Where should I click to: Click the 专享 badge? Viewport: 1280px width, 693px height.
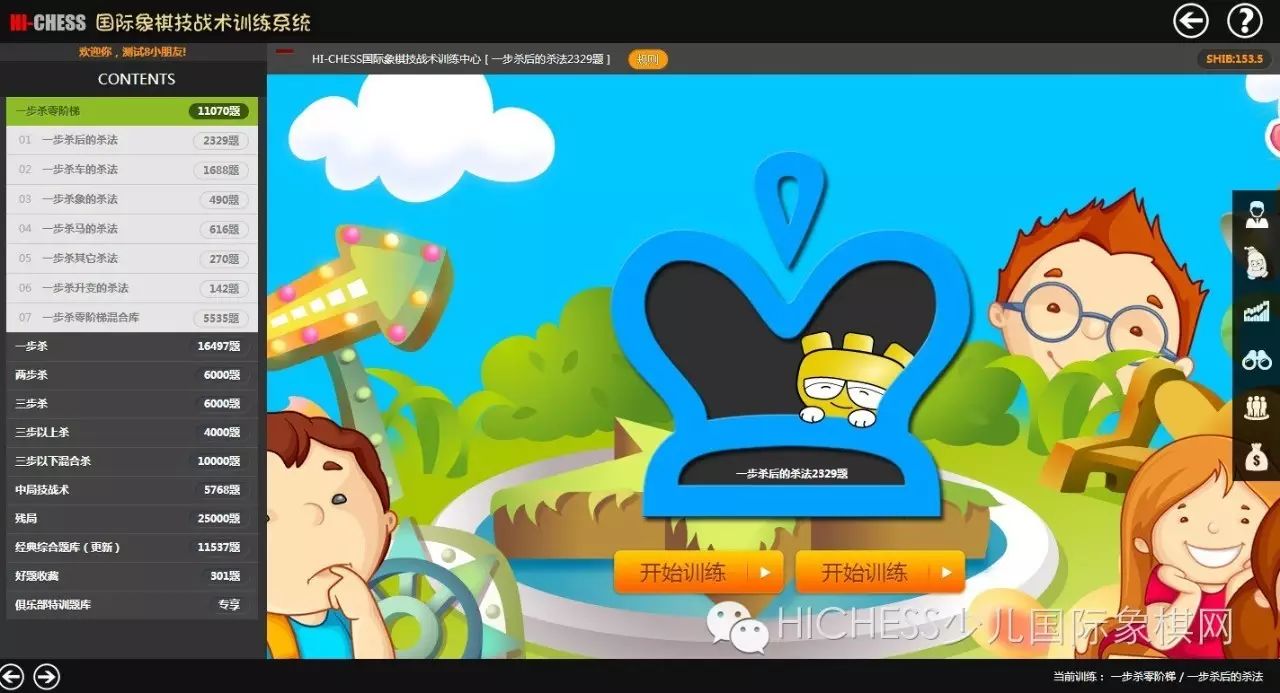coord(229,605)
